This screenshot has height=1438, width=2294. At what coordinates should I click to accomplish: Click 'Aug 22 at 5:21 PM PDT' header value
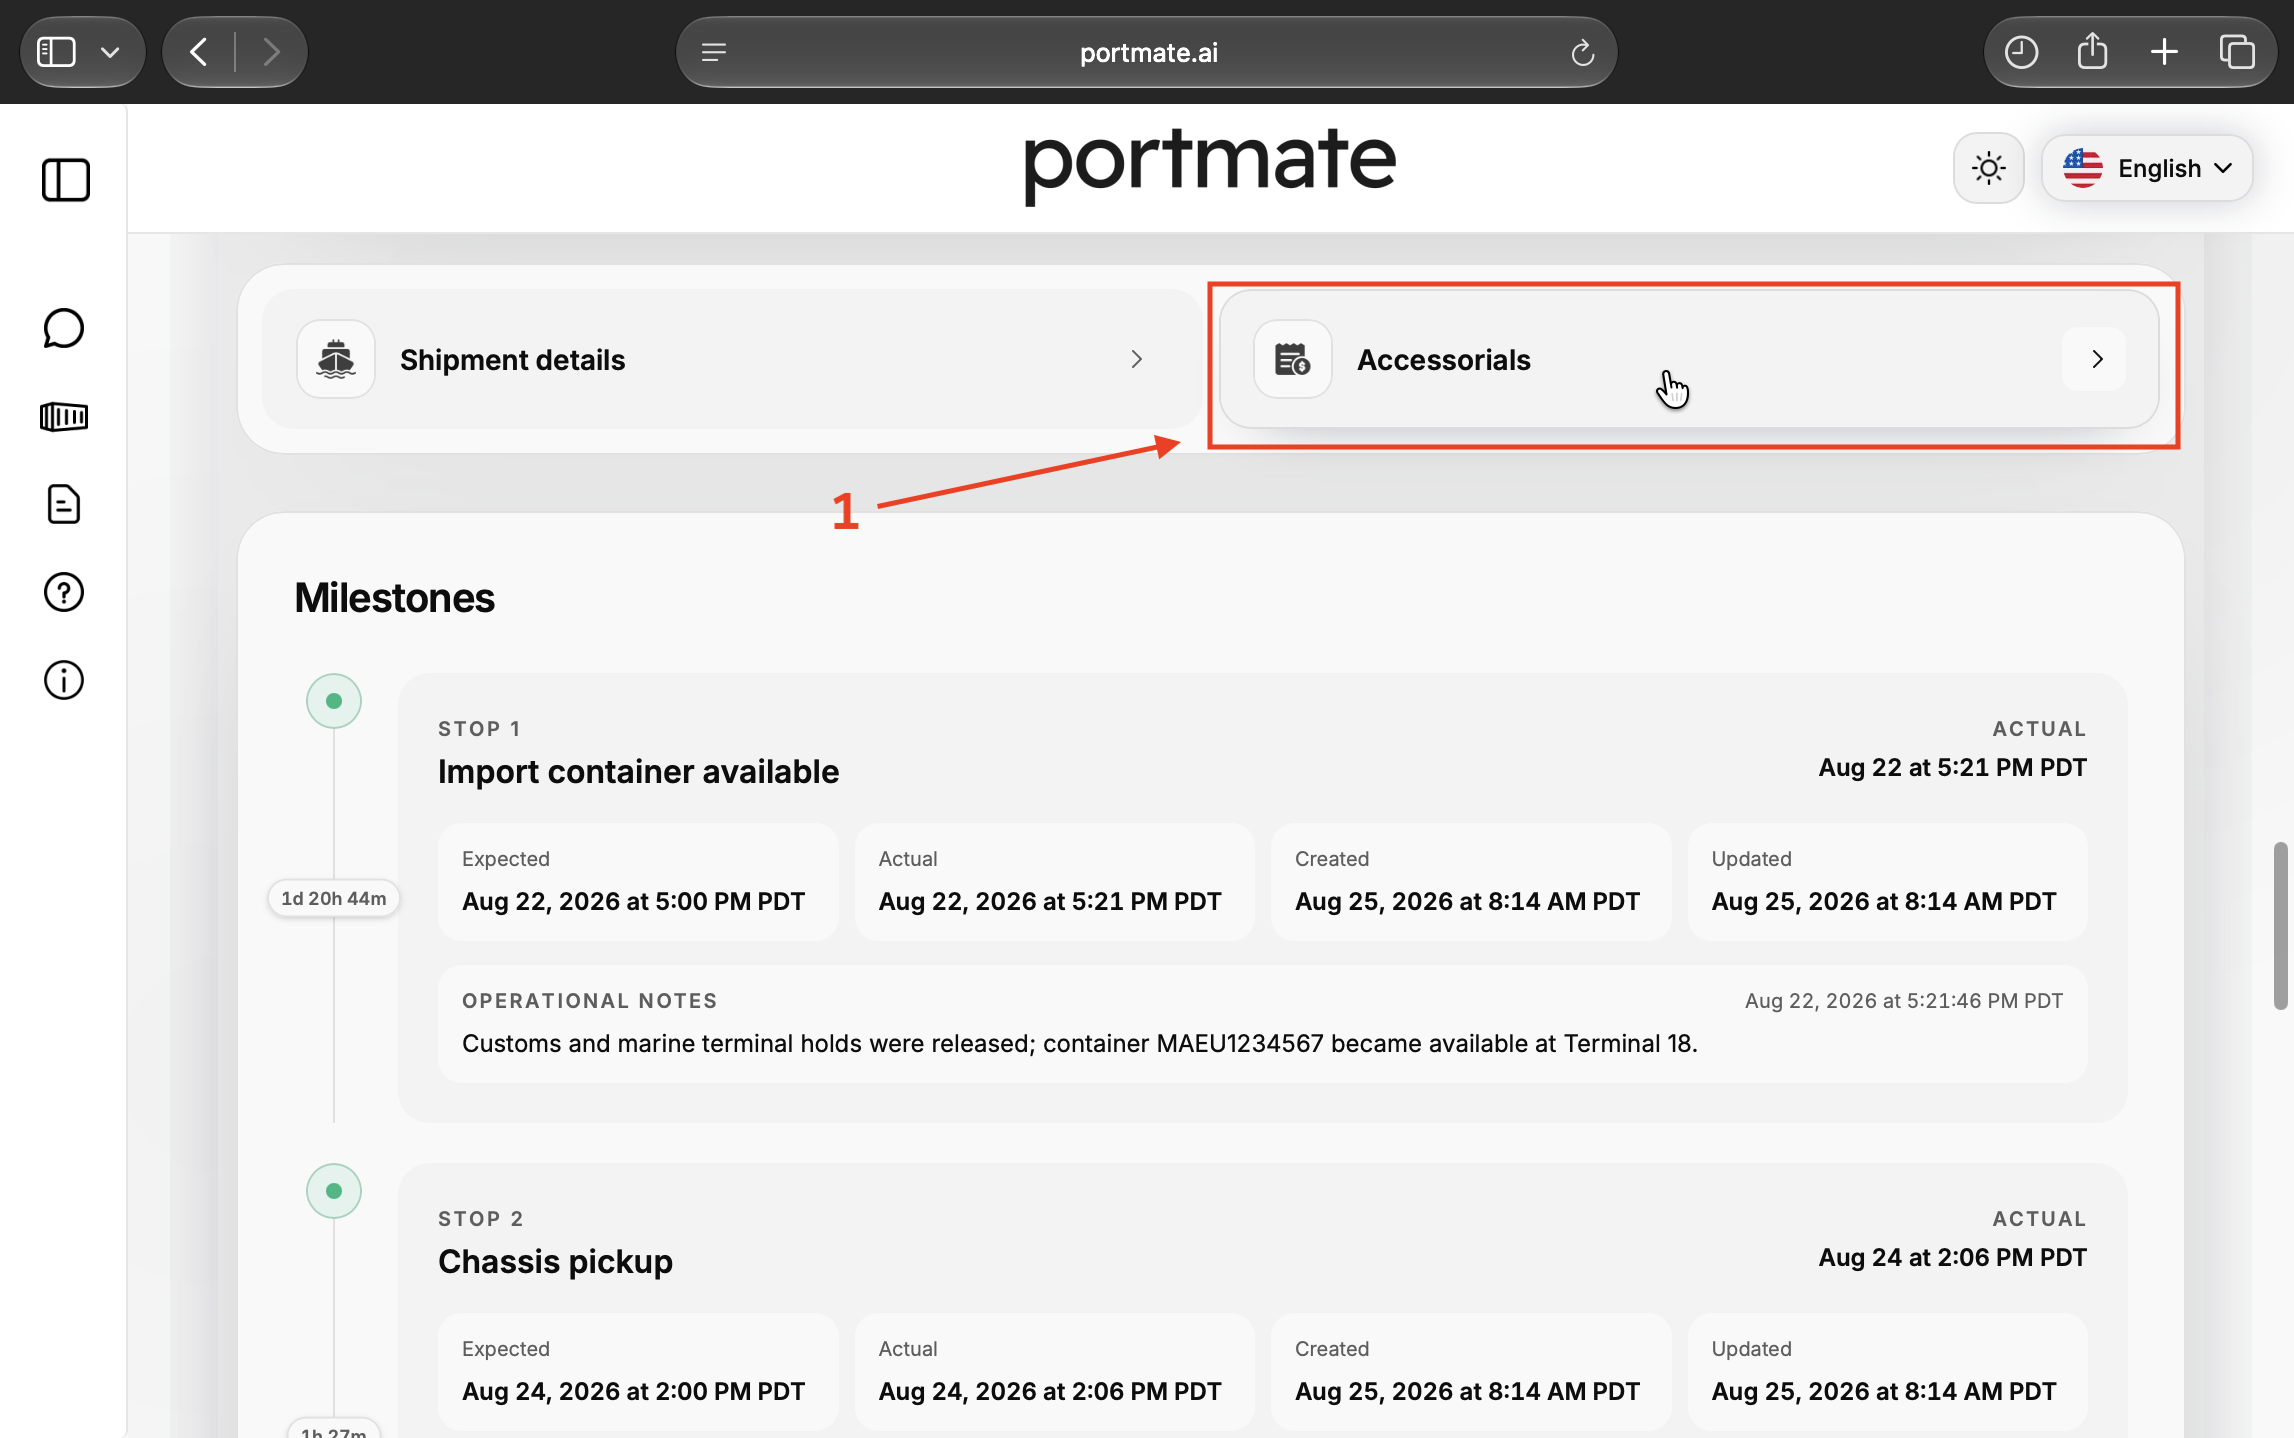click(1952, 767)
